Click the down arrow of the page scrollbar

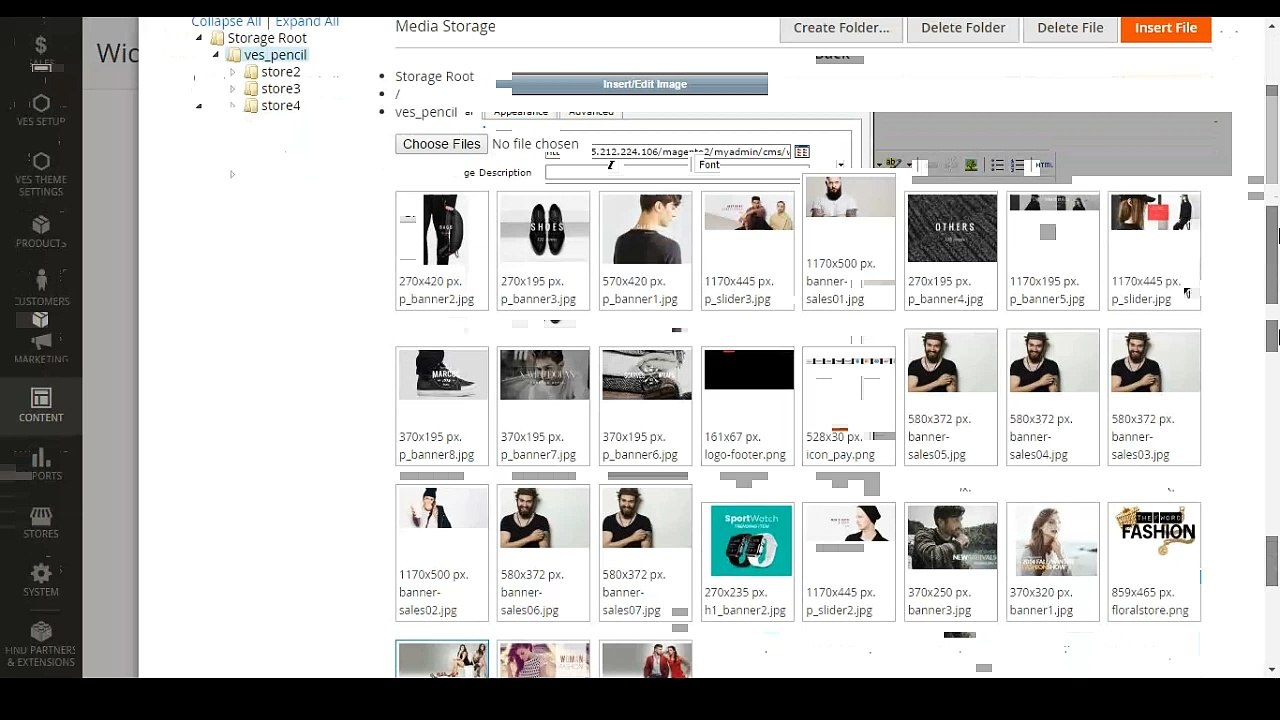click(x=1272, y=670)
